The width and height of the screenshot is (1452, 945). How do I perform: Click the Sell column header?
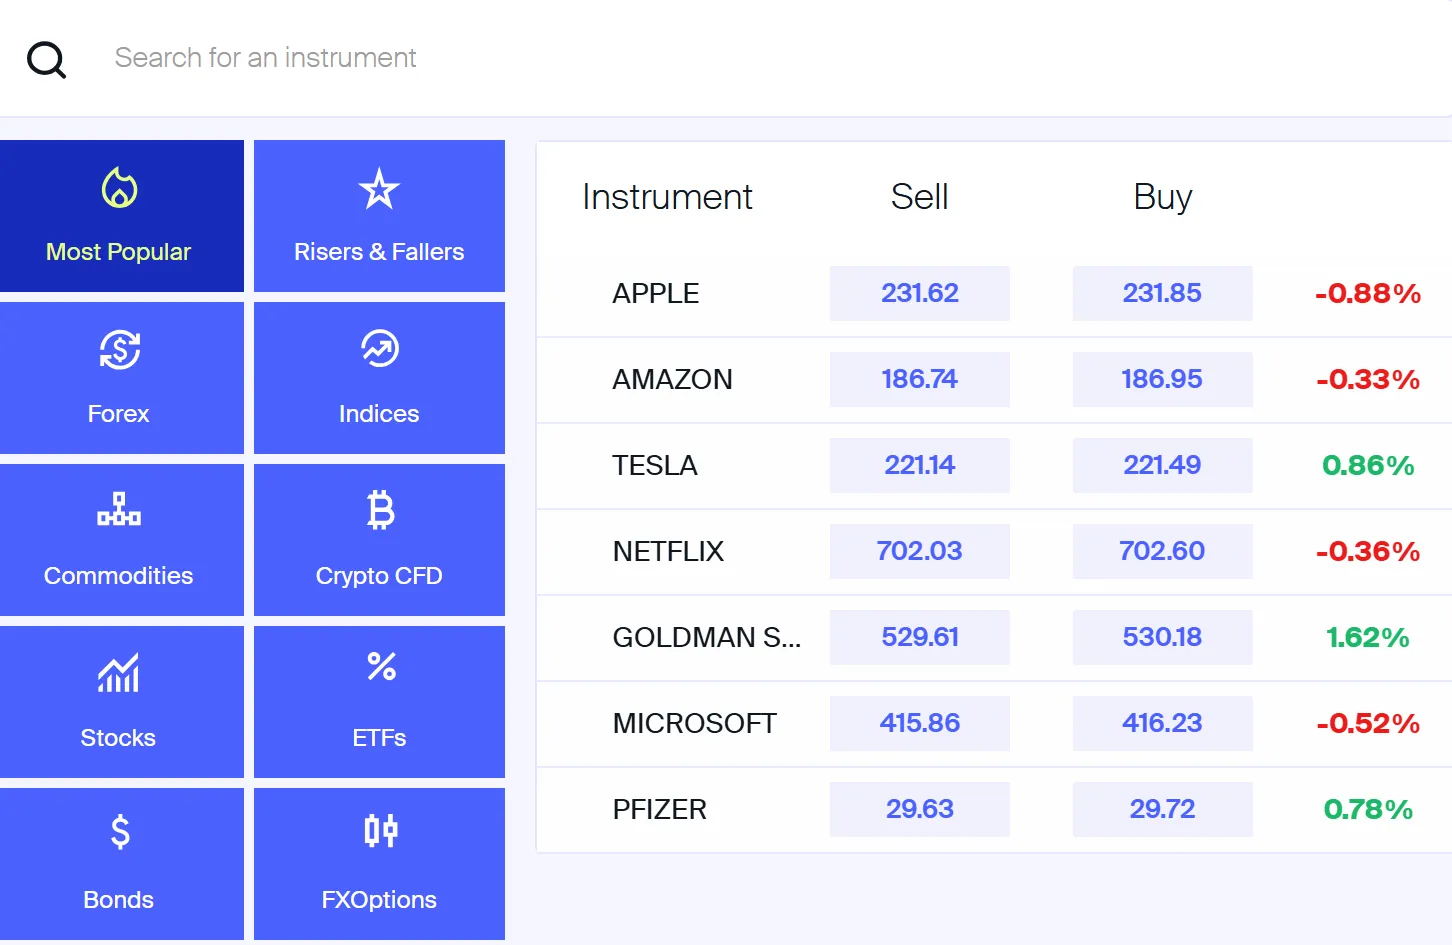(919, 197)
